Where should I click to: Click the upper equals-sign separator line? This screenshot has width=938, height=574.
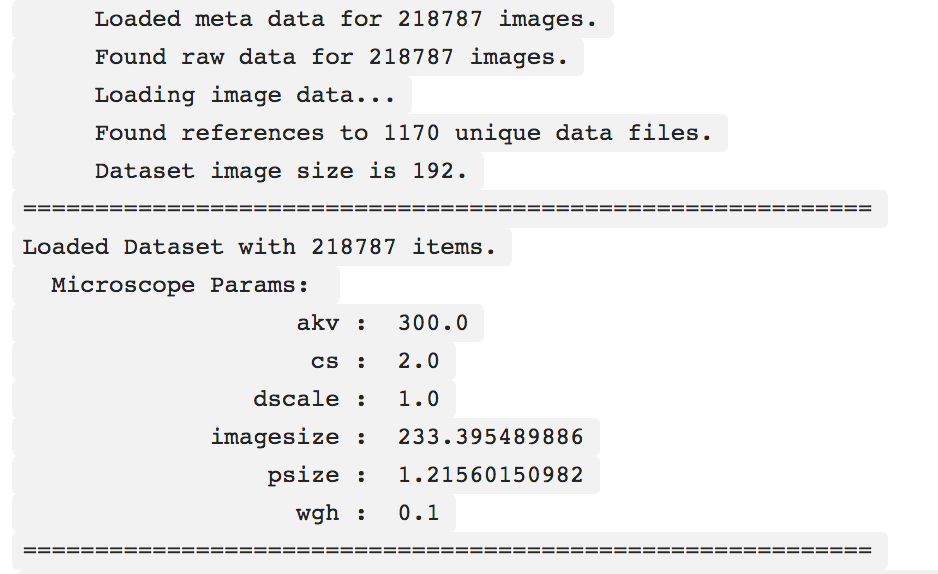click(x=447, y=209)
